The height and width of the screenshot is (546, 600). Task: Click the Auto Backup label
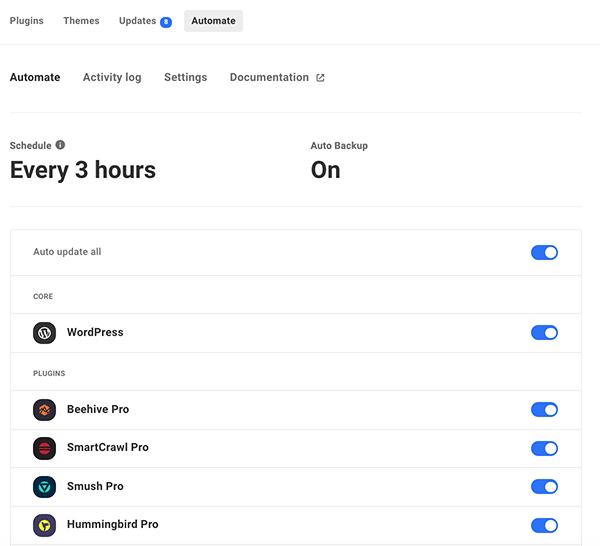click(x=339, y=145)
